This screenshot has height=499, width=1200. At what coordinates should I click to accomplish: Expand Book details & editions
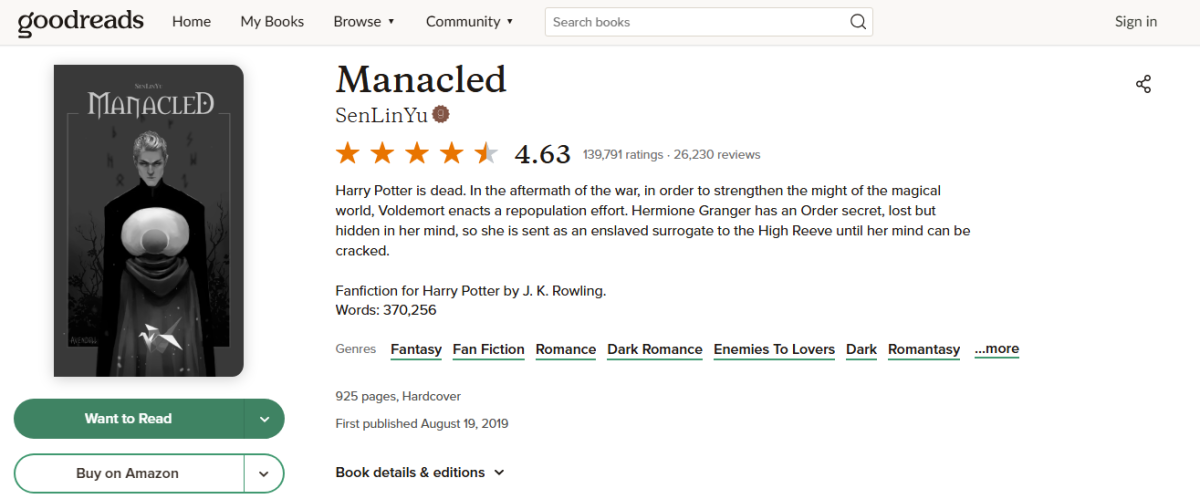coord(420,472)
